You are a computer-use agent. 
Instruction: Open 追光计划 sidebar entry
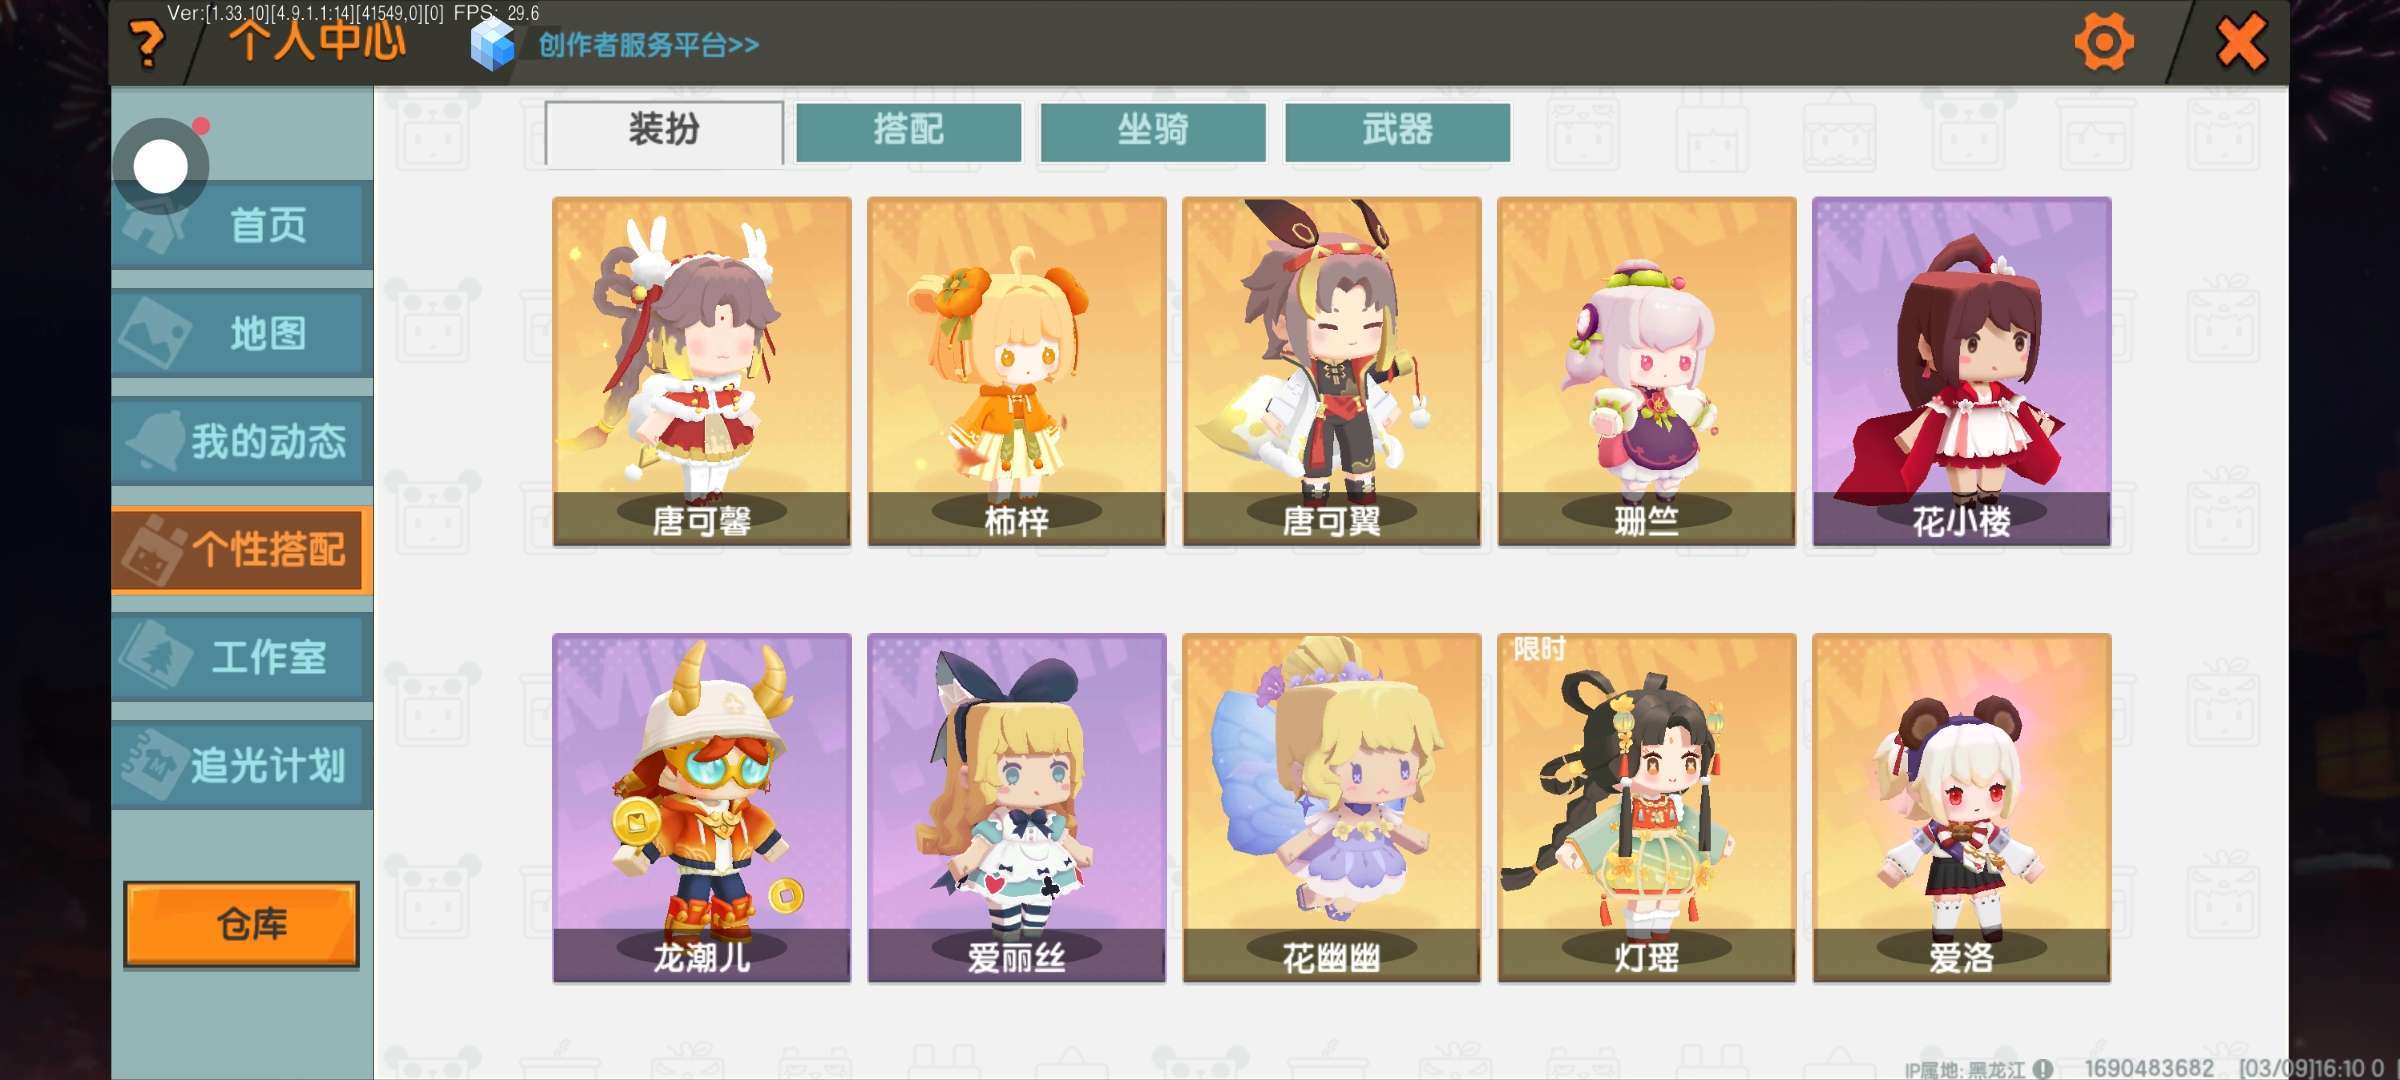242,765
